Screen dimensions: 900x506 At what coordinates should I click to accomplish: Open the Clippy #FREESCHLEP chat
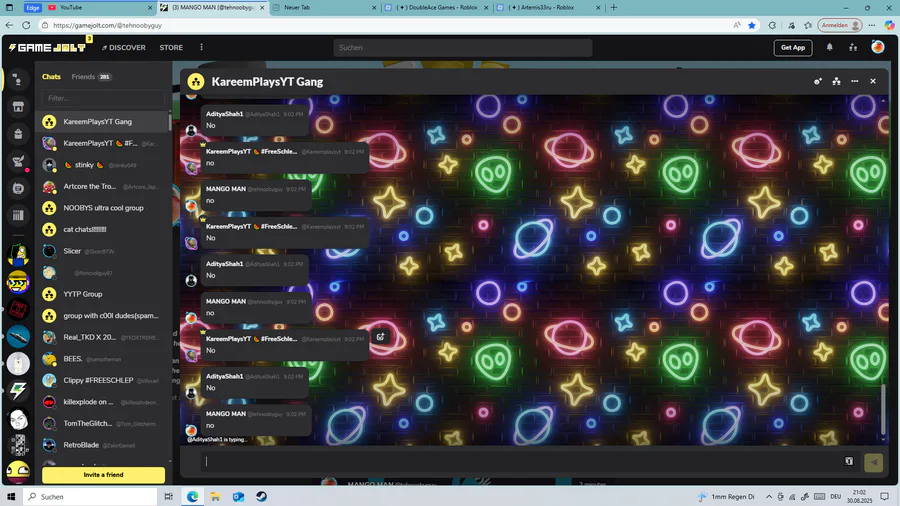[x=103, y=380]
